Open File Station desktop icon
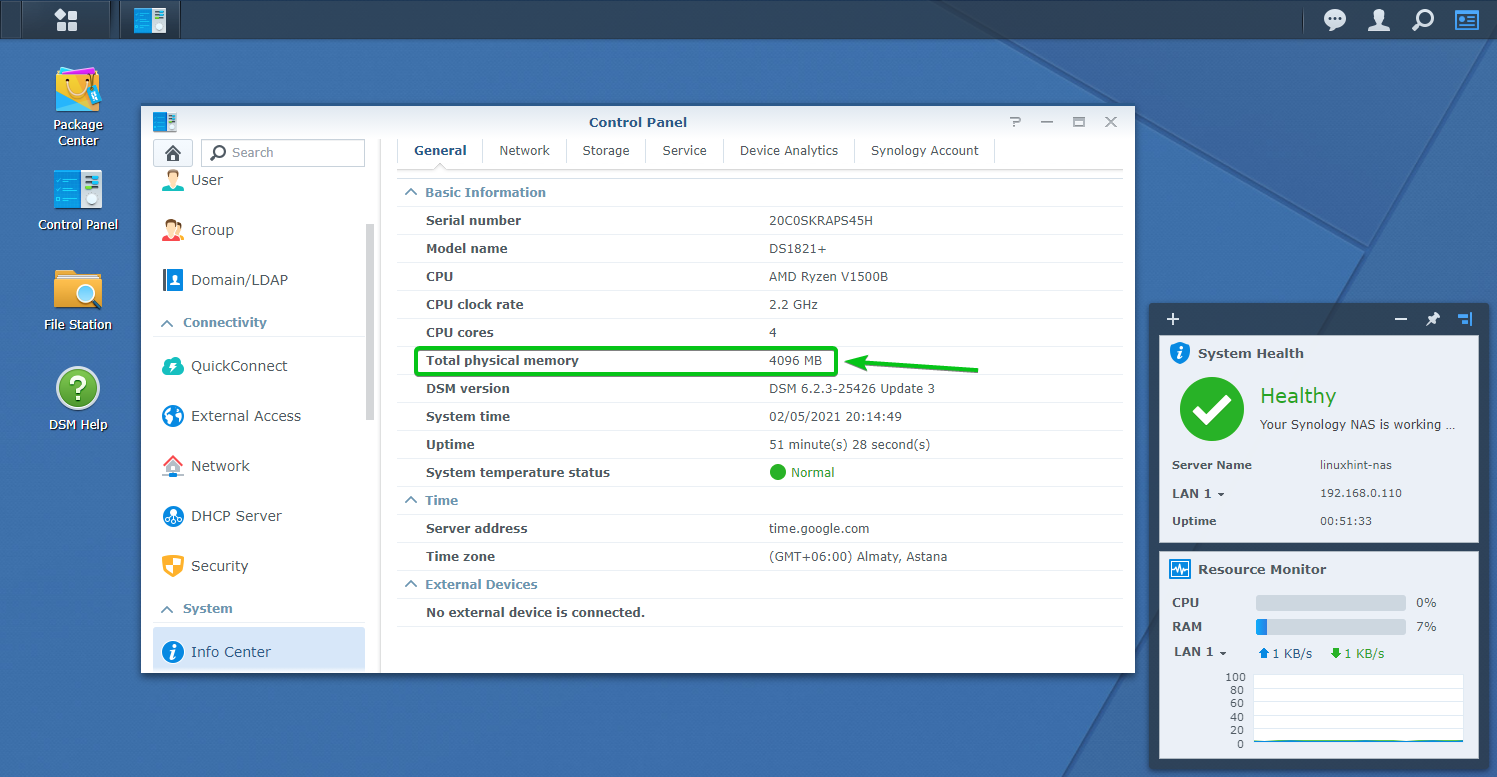 point(78,300)
